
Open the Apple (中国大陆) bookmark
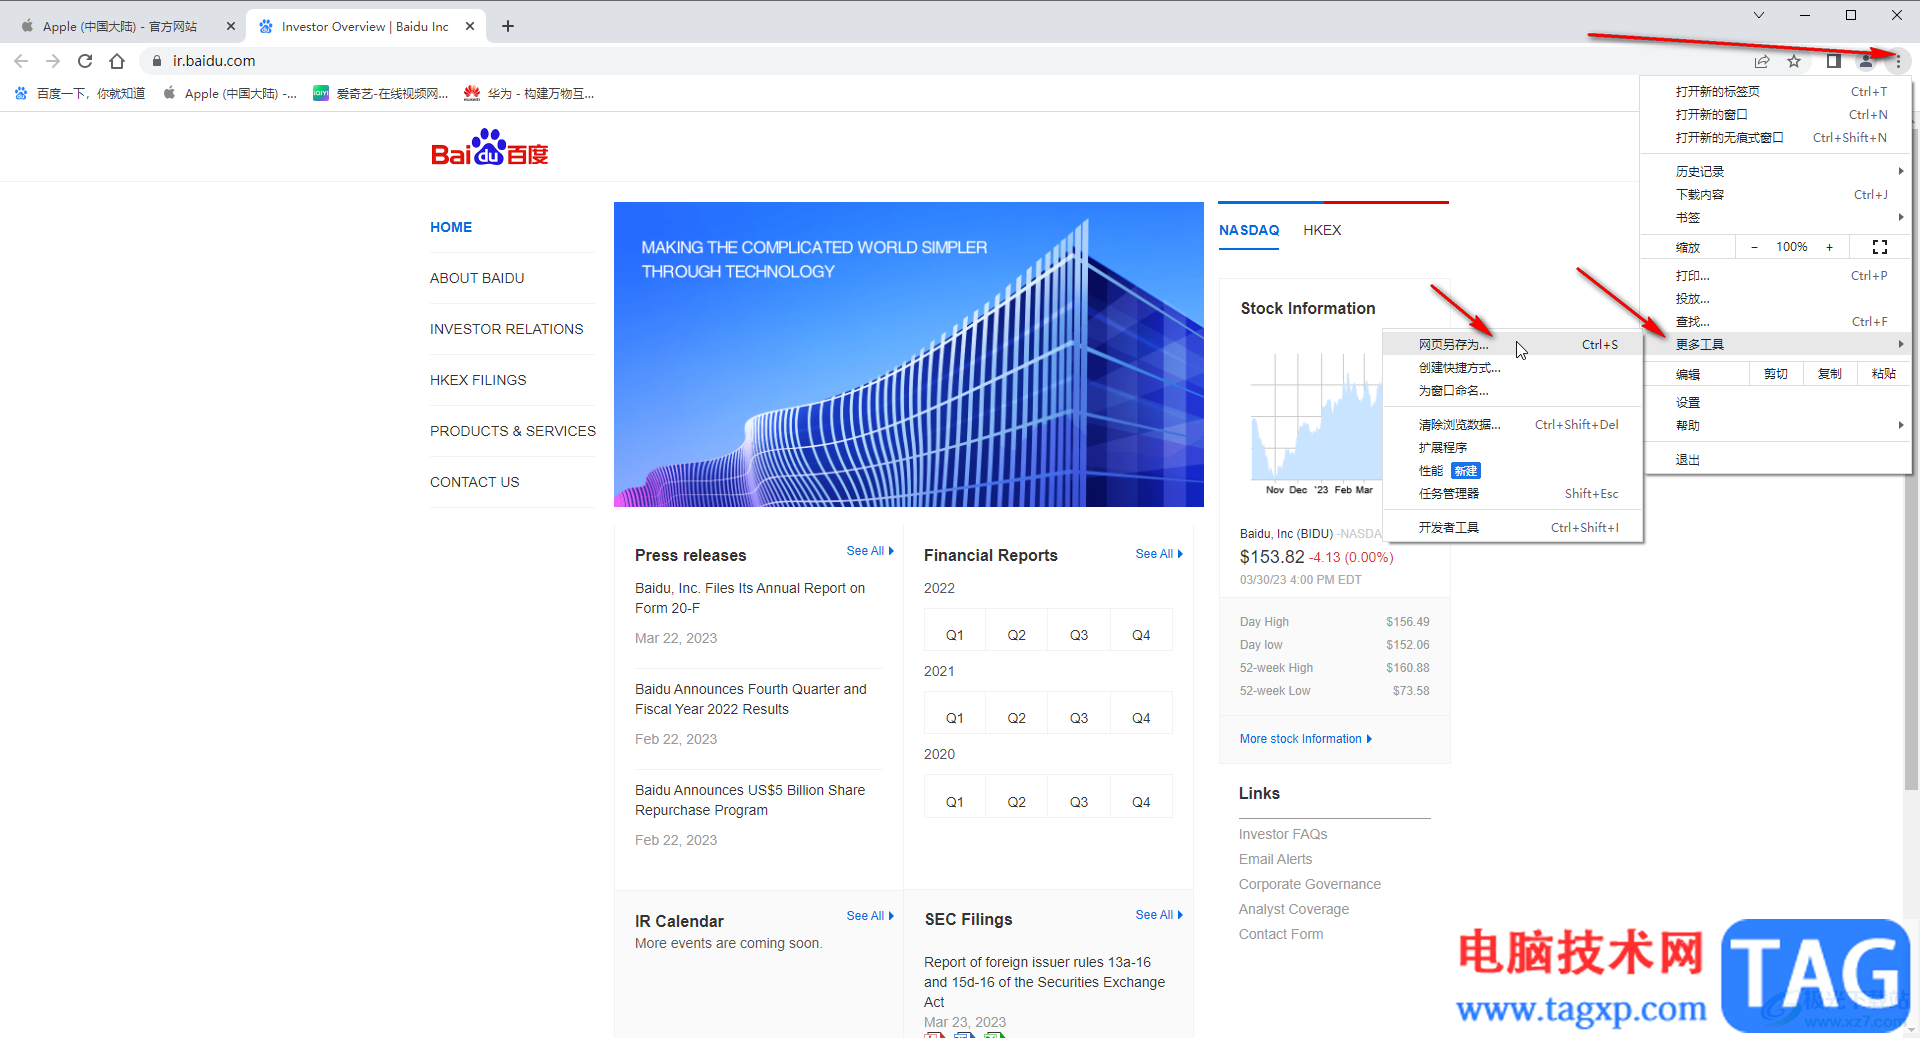(230, 93)
